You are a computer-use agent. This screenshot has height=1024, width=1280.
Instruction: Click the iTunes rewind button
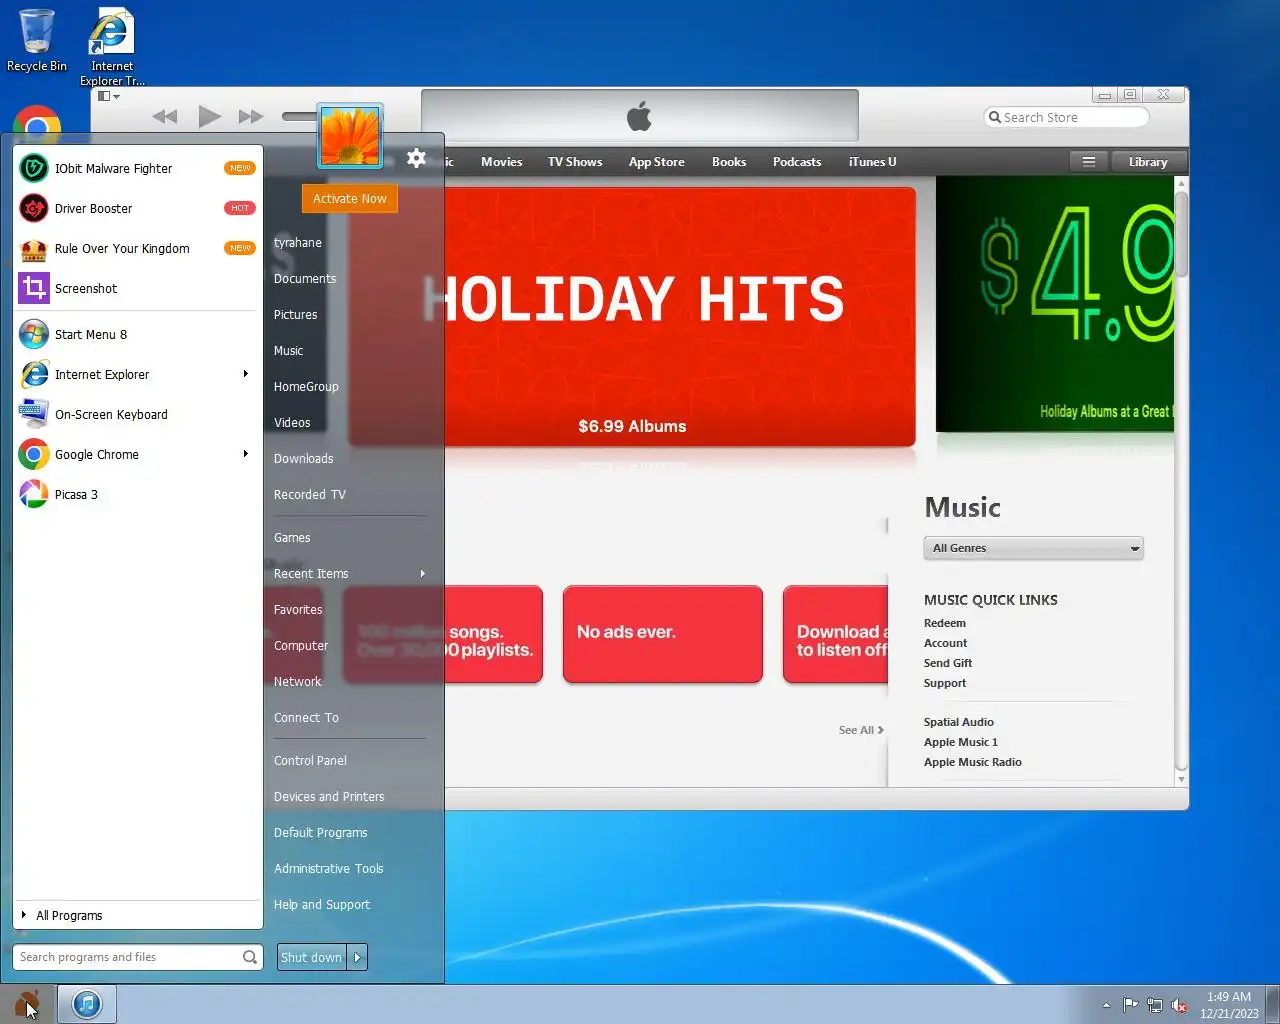pos(165,117)
